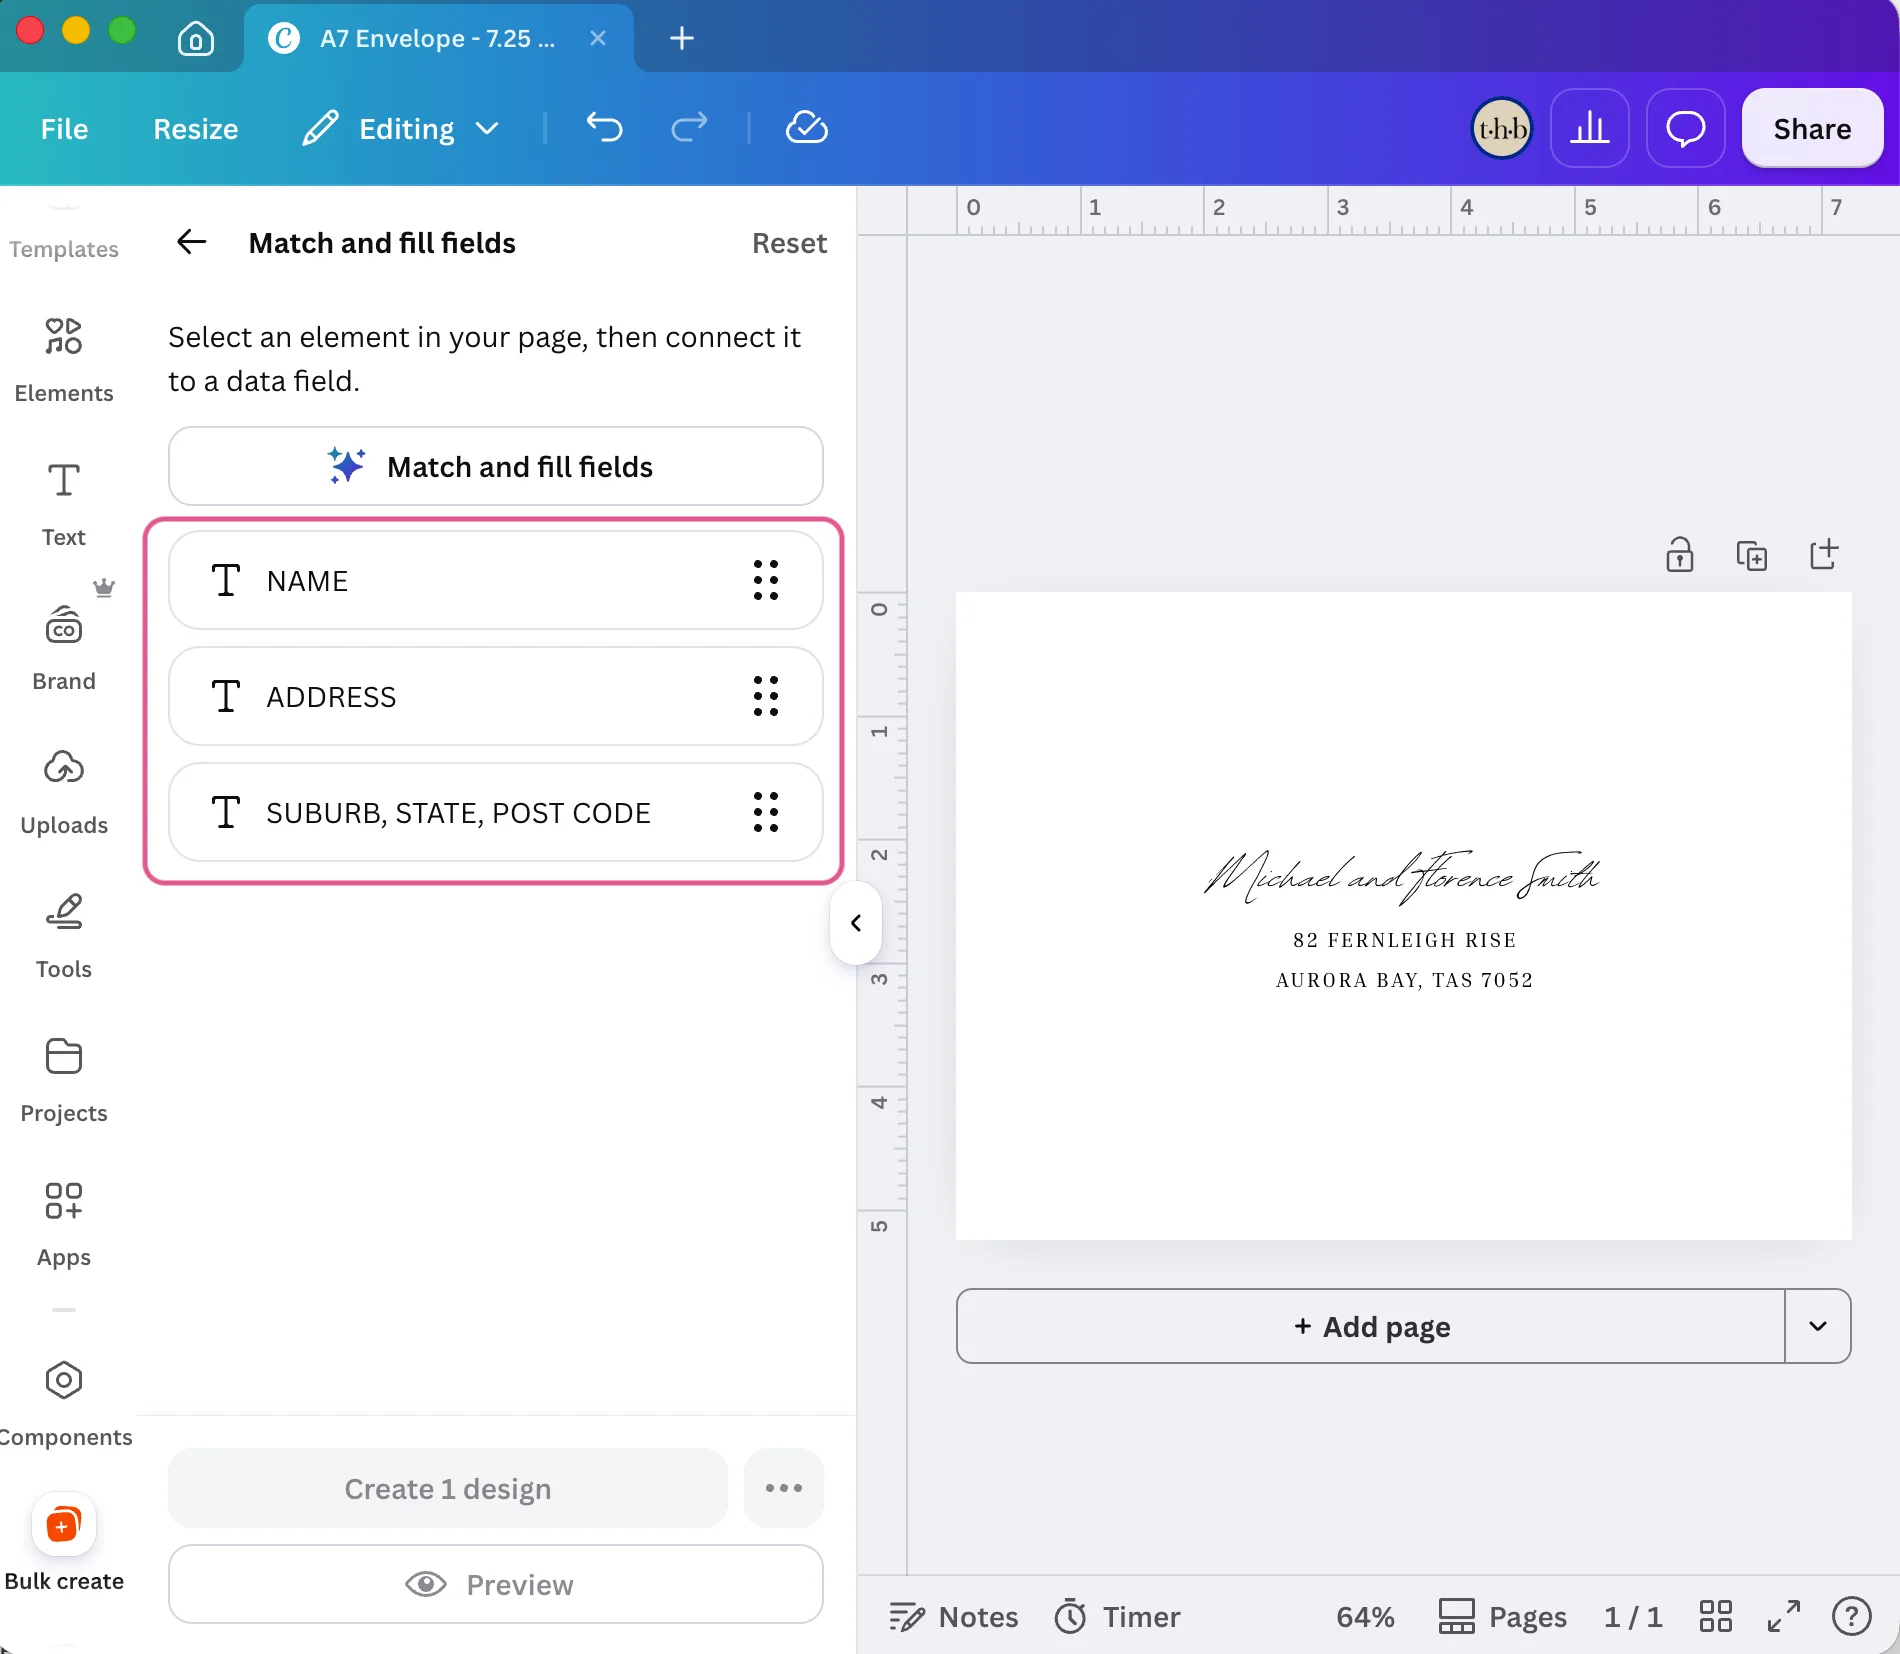This screenshot has height=1654, width=1900.
Task: Select the ADDRESS data field
Action: pyautogui.click(x=496, y=696)
